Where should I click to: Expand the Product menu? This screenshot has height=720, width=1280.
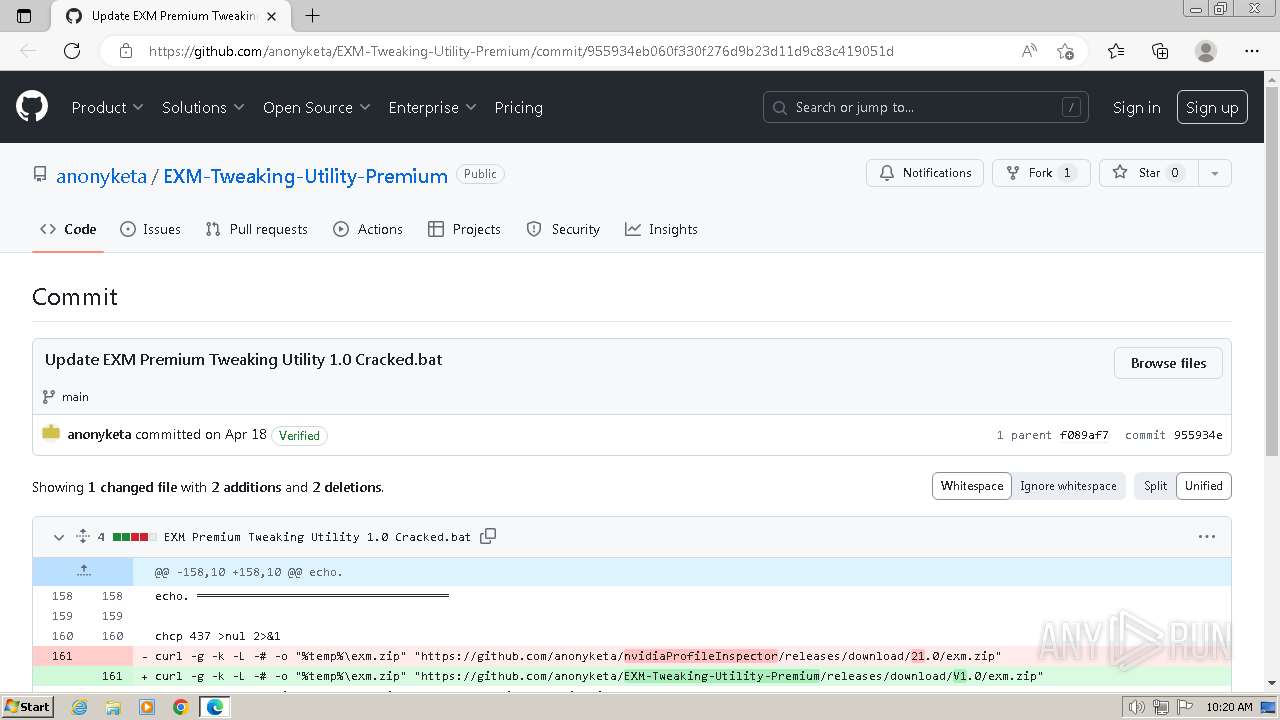pos(107,107)
